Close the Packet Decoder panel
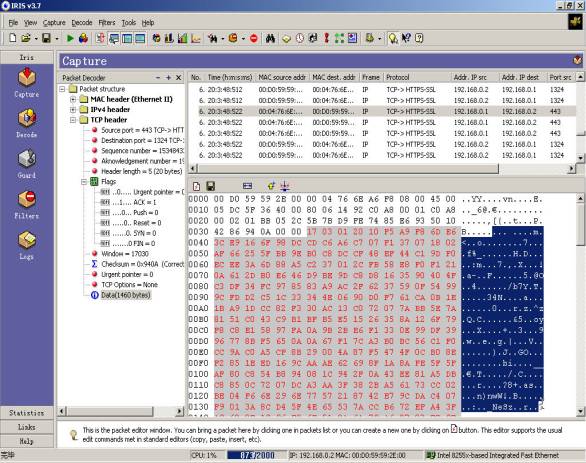 pyautogui.click(x=179, y=78)
